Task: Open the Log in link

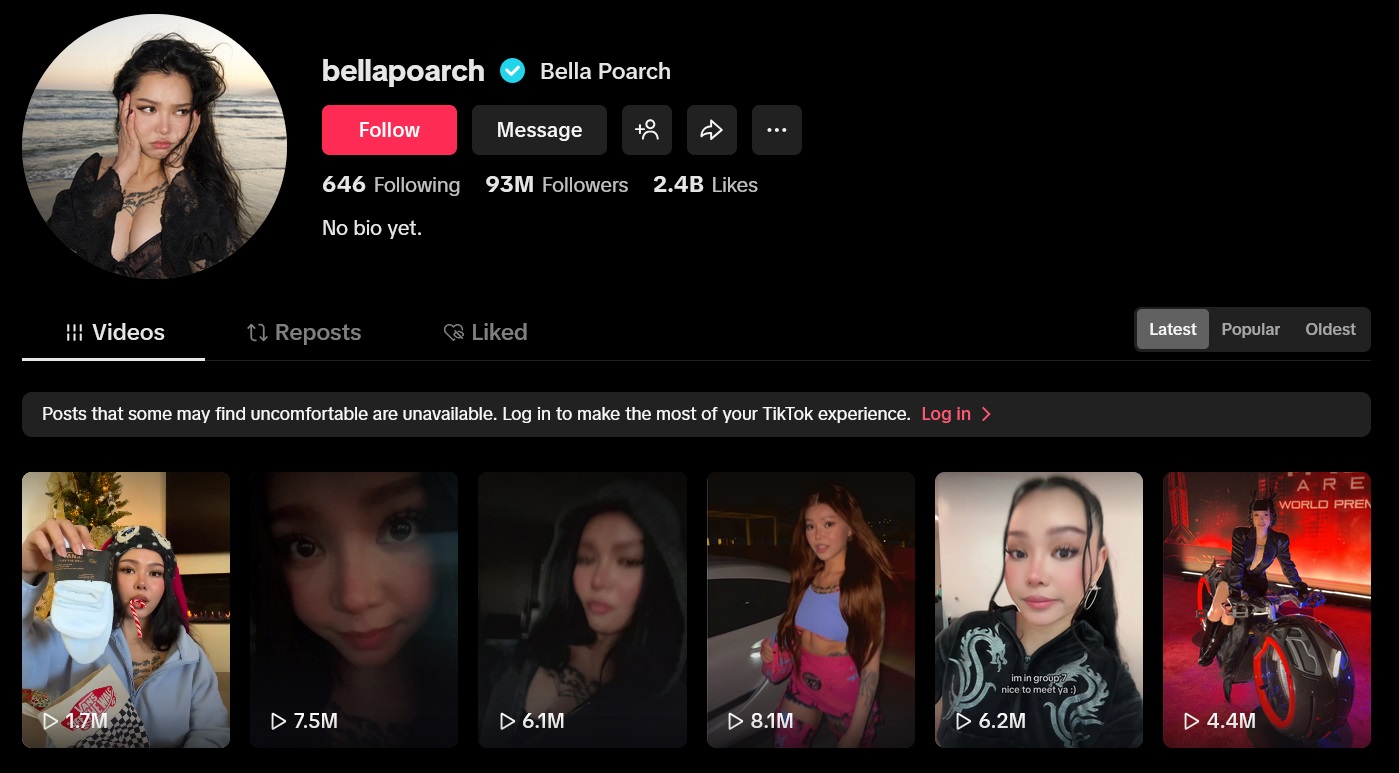Action: (945, 413)
